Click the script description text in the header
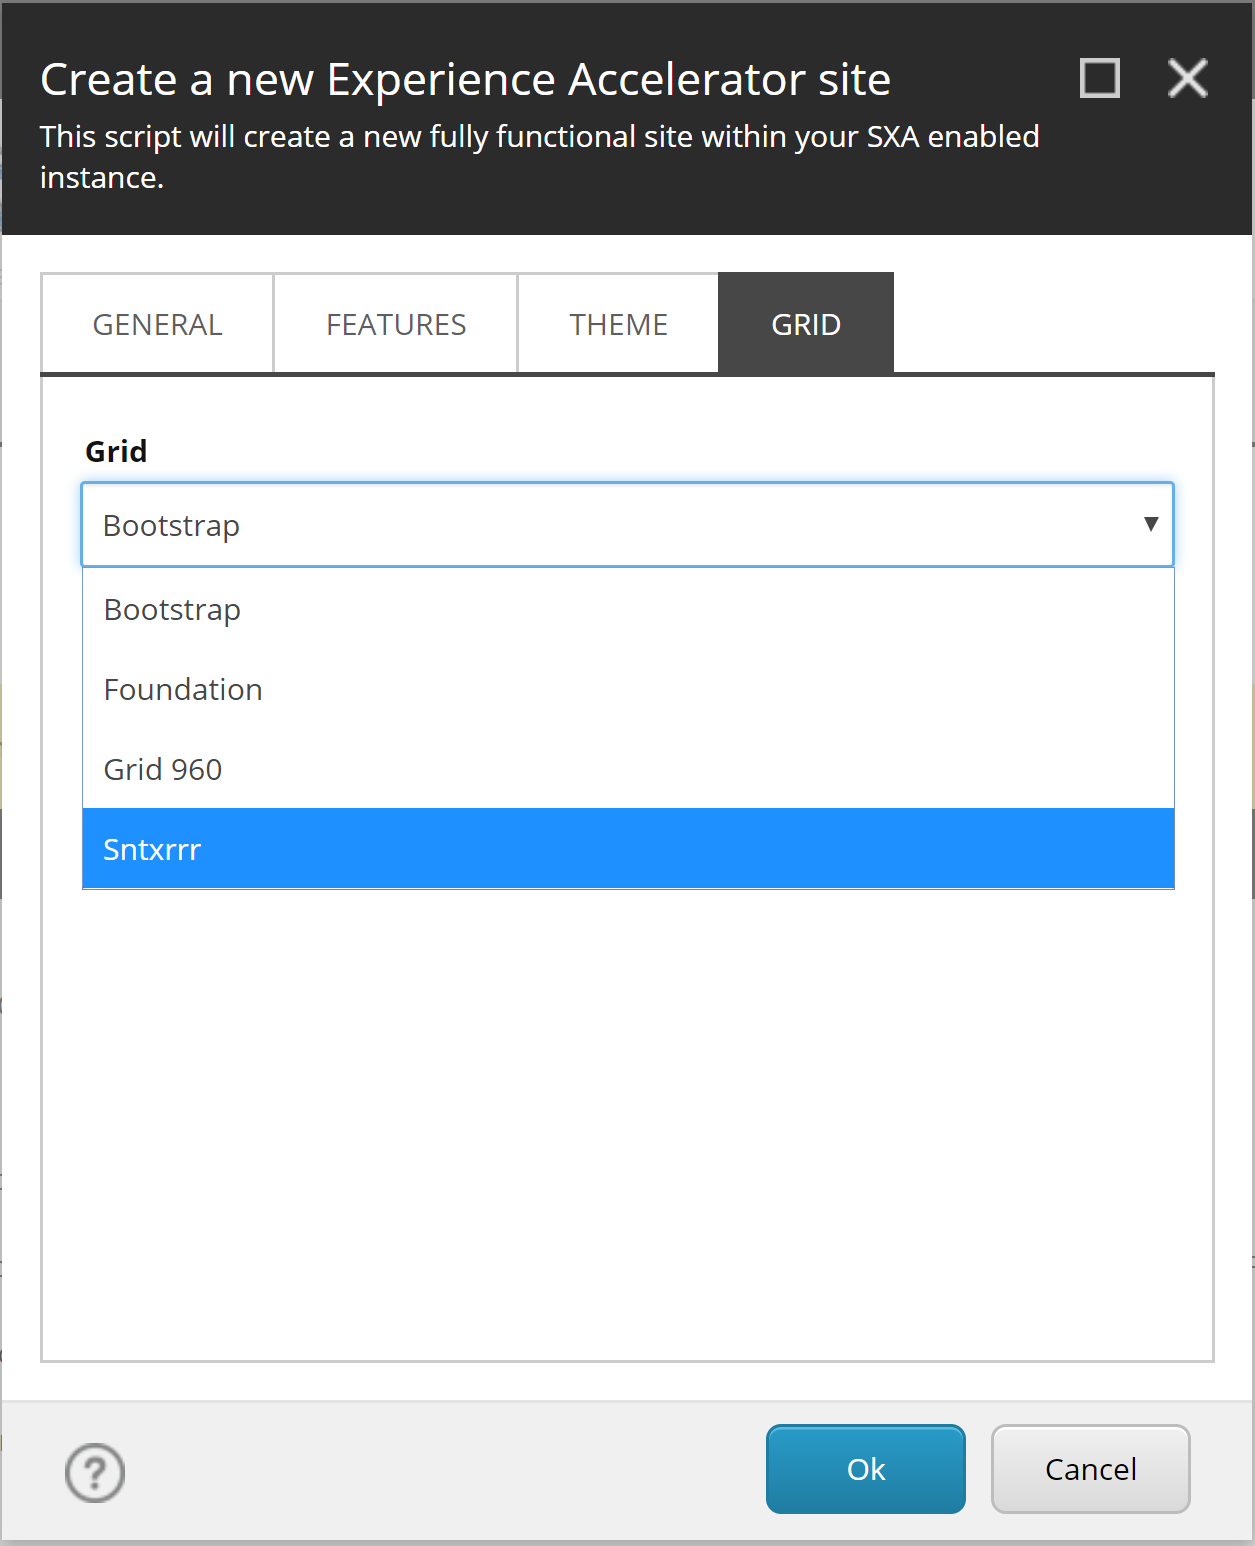Screen dimensions: 1255x1546 click(539, 137)
